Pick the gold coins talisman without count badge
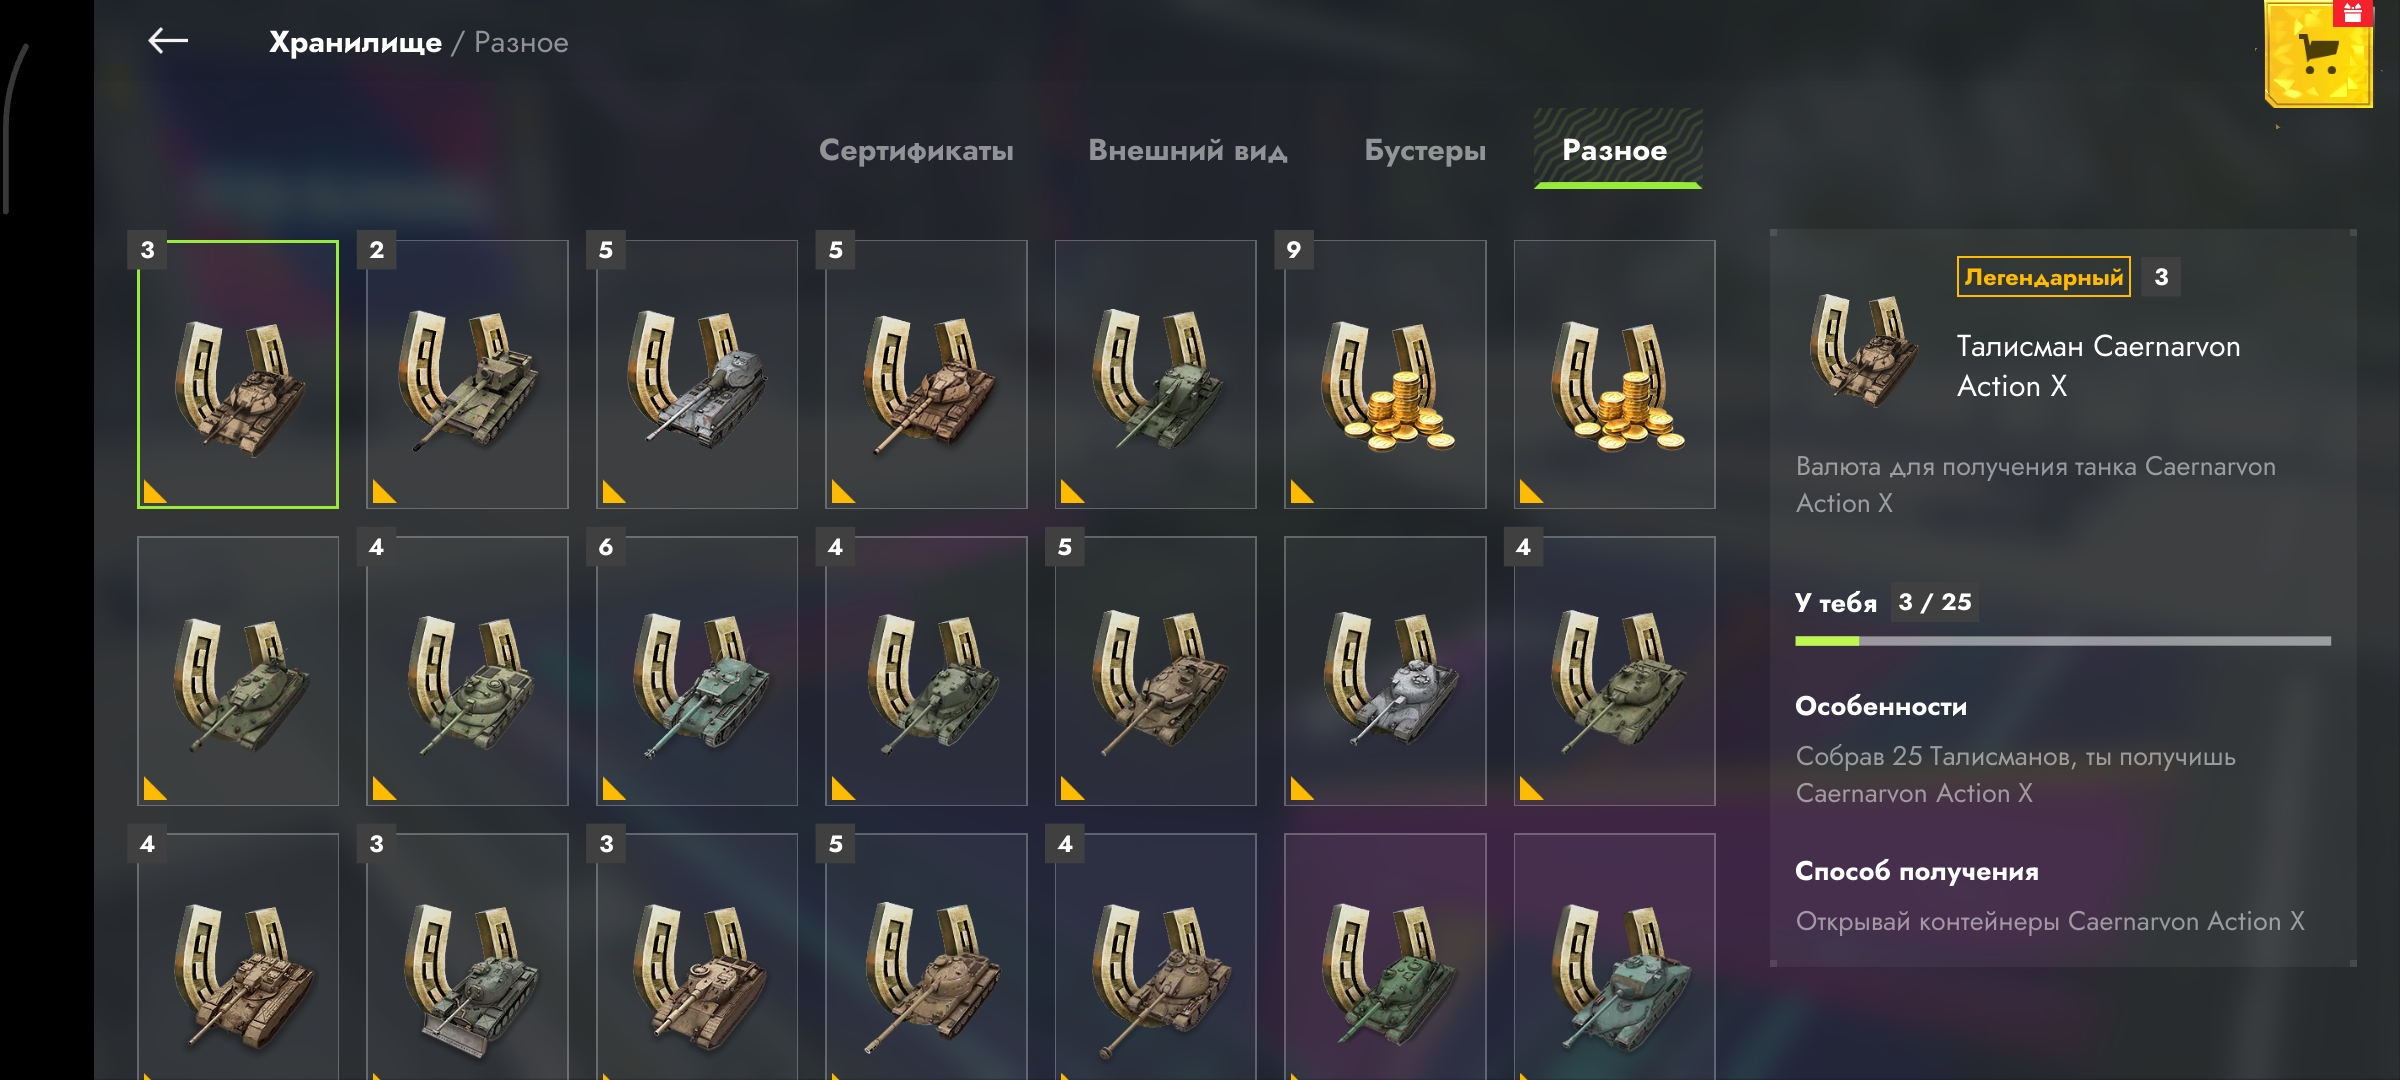 (x=1614, y=374)
